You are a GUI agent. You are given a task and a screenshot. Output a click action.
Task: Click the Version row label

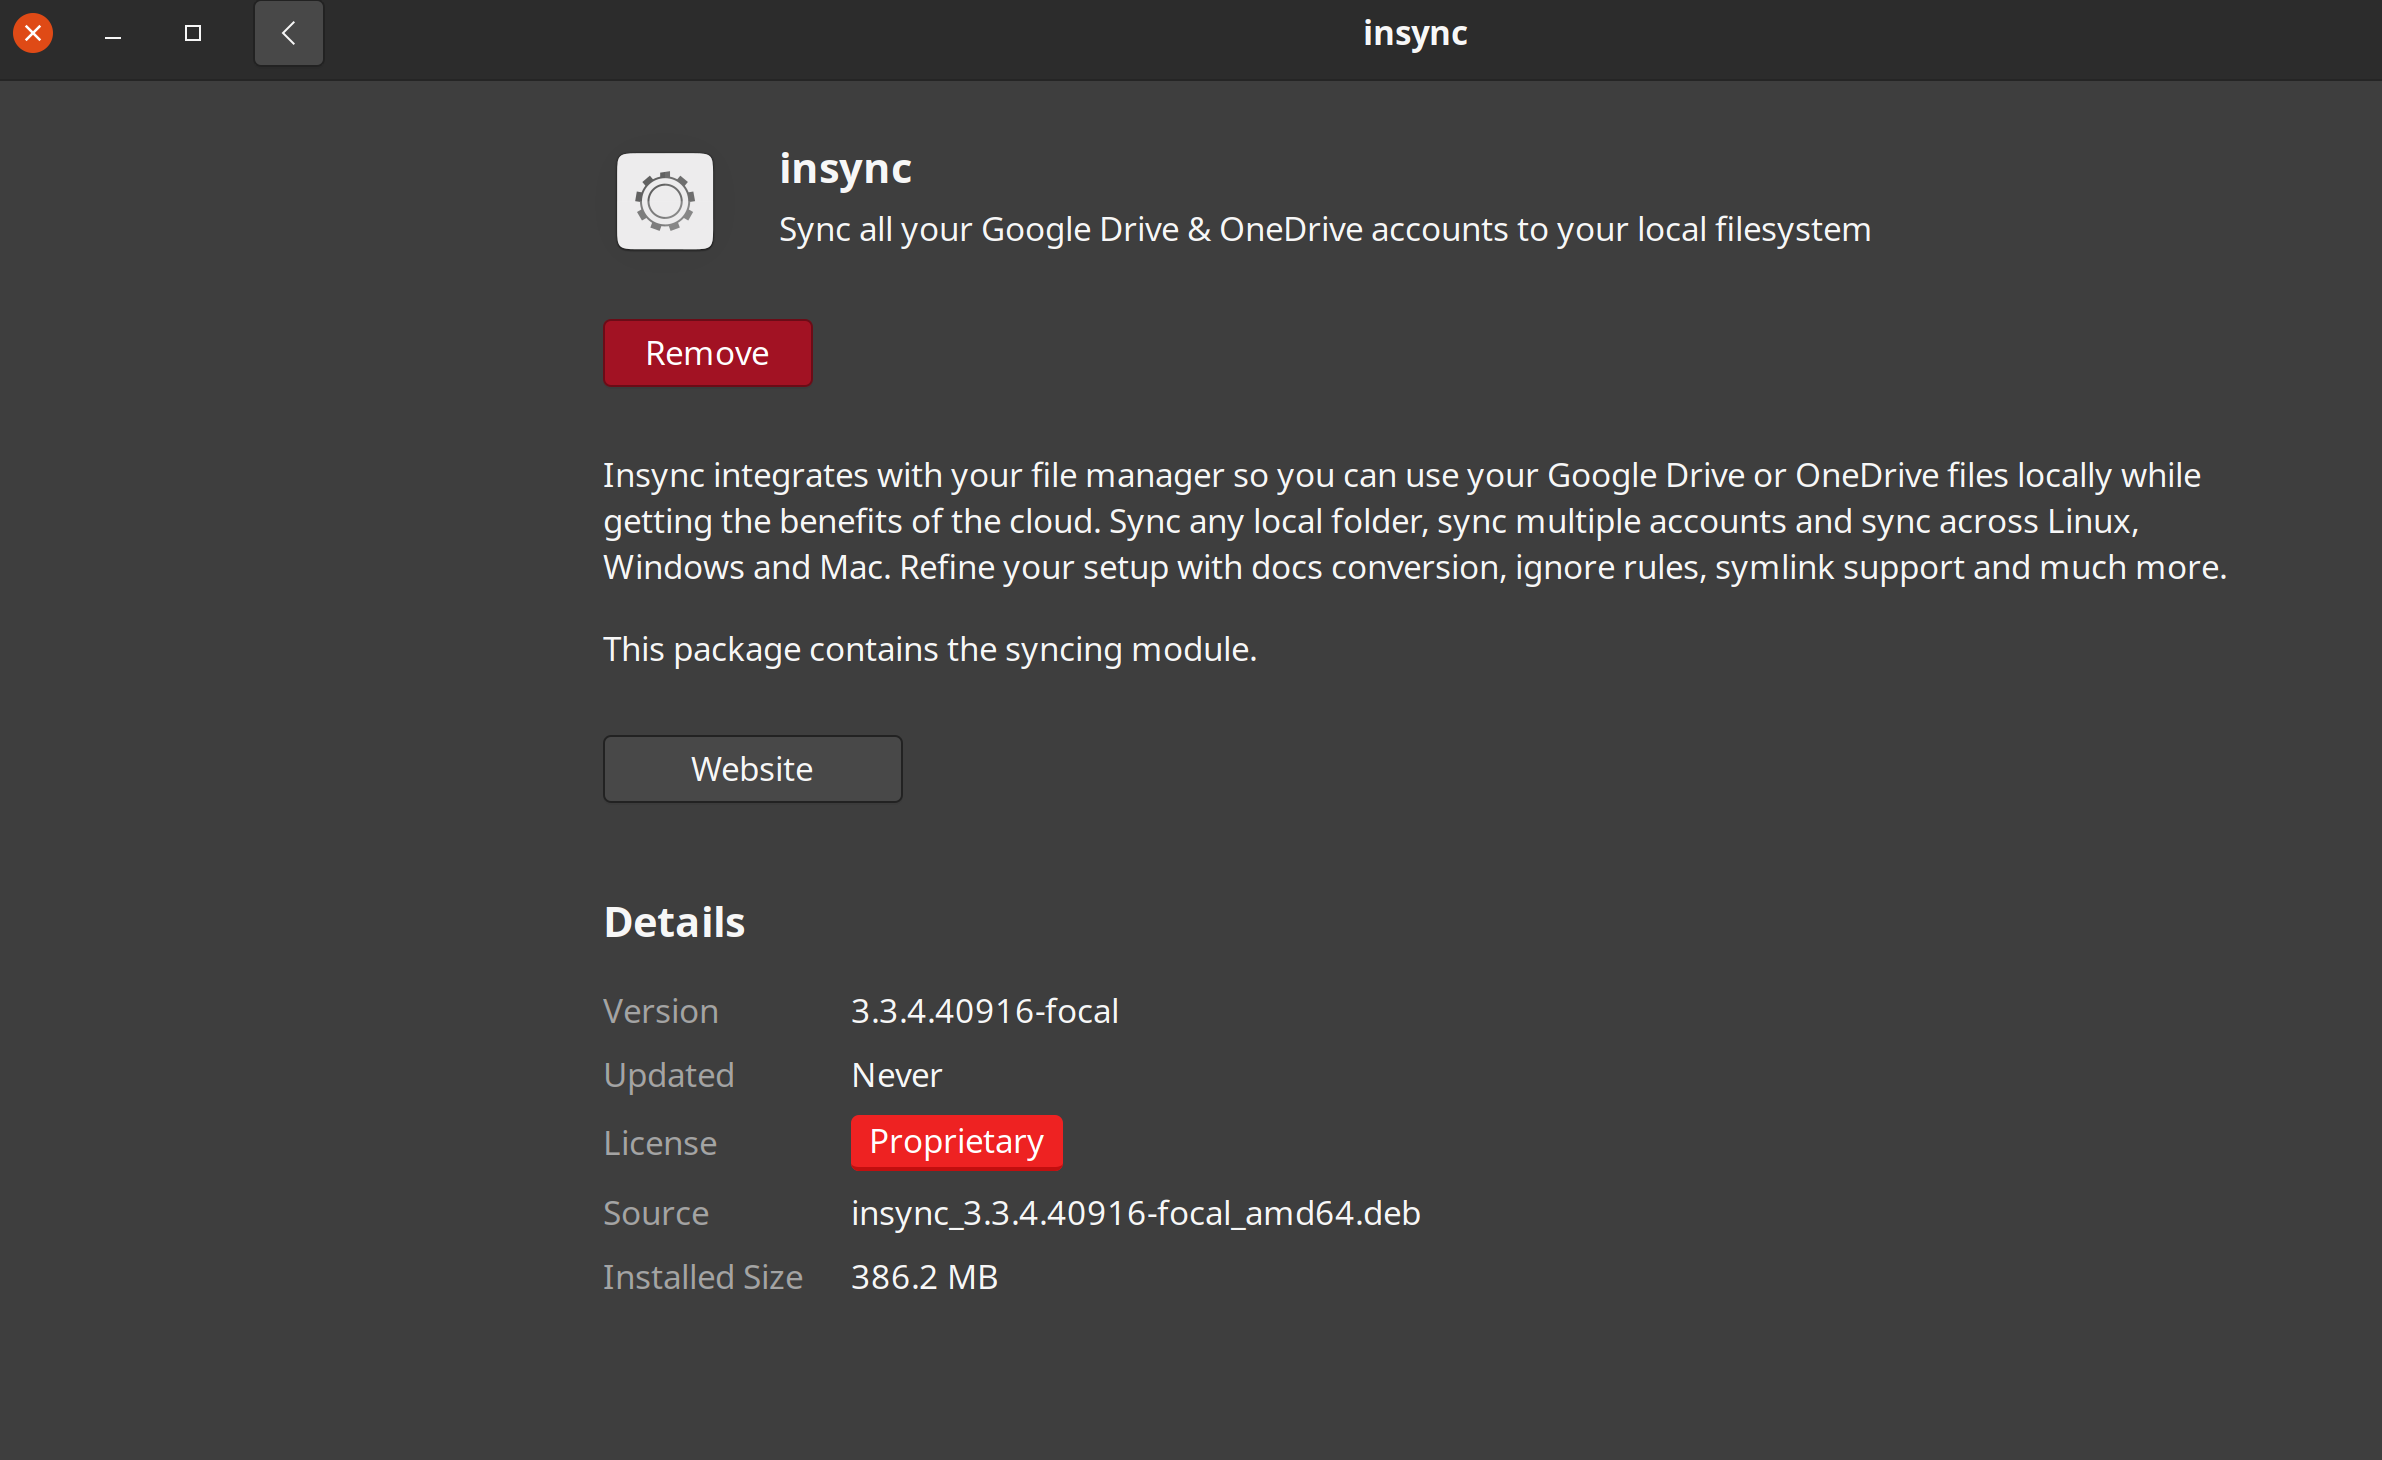[660, 1010]
